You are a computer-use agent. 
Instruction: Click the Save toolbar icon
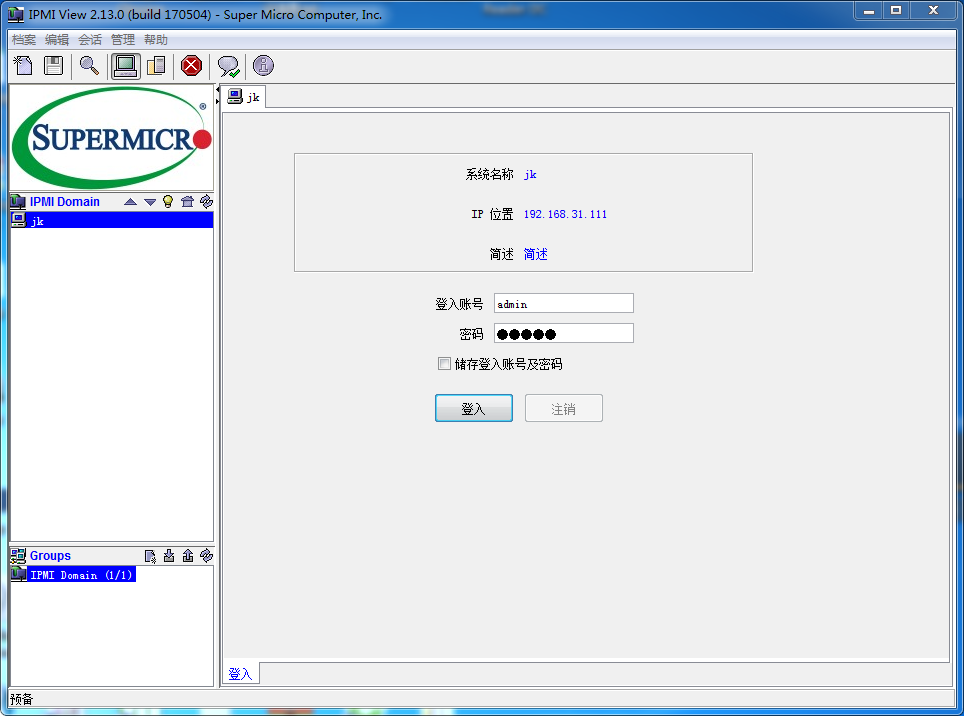53,65
